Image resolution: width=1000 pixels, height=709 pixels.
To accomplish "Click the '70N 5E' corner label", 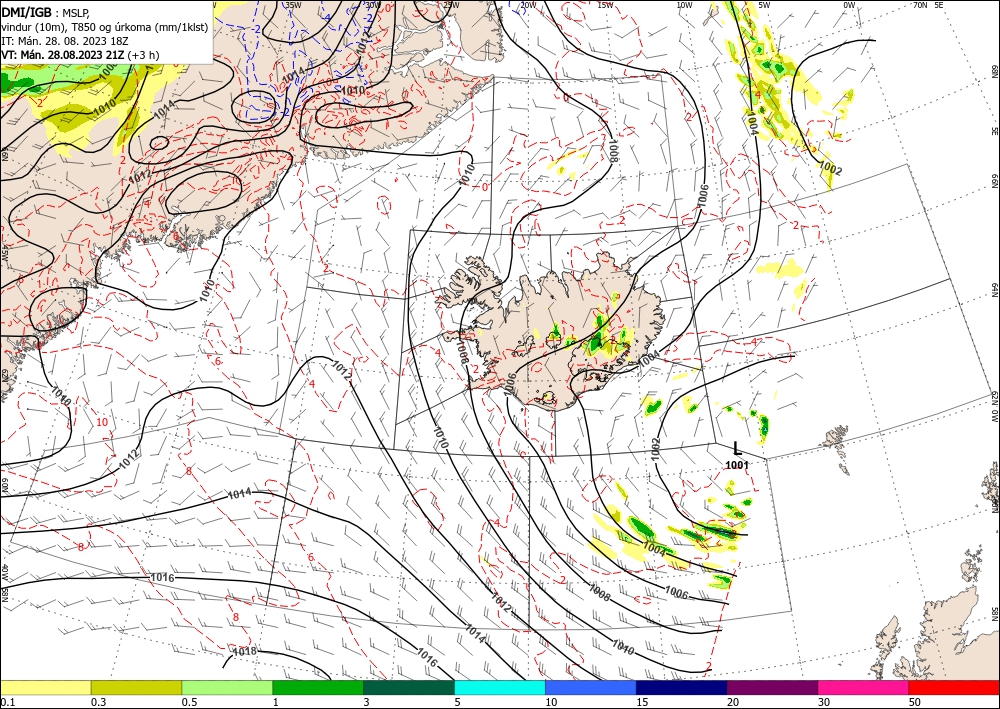I will click(x=928, y=4).
